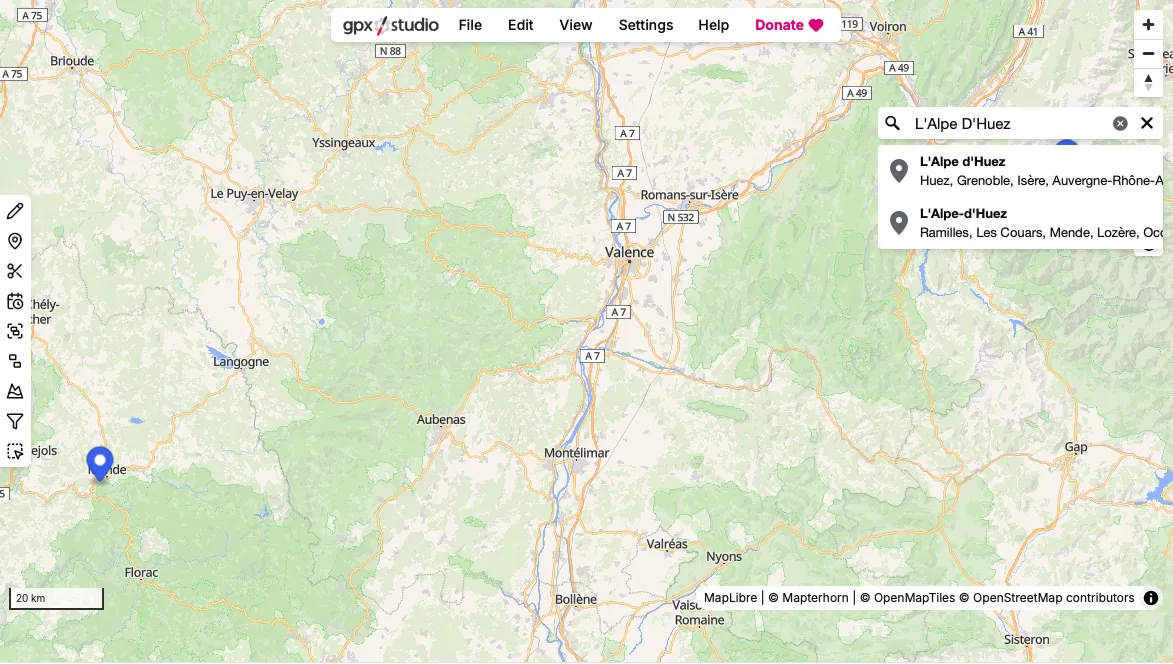
Task: Open the time calendar tool
Action: [x=15, y=301]
